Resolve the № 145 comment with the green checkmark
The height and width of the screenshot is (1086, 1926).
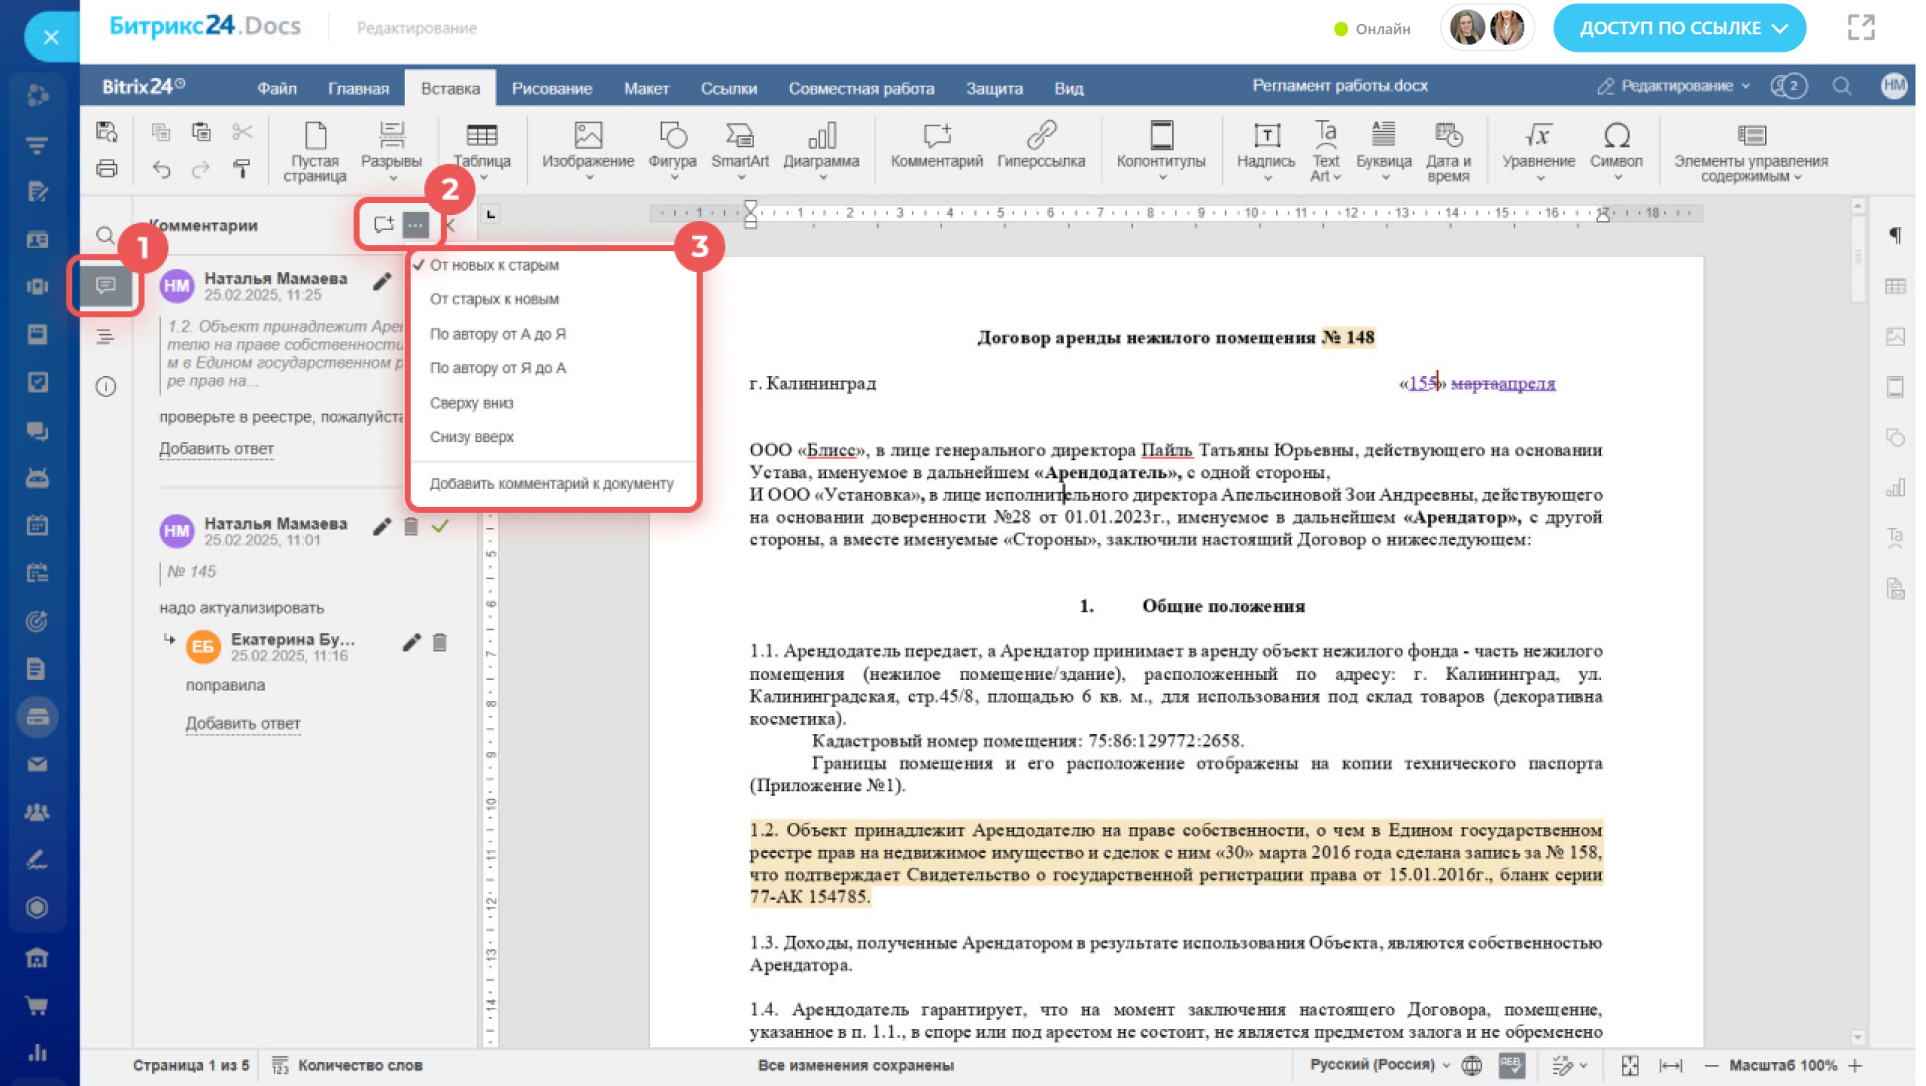(x=440, y=526)
